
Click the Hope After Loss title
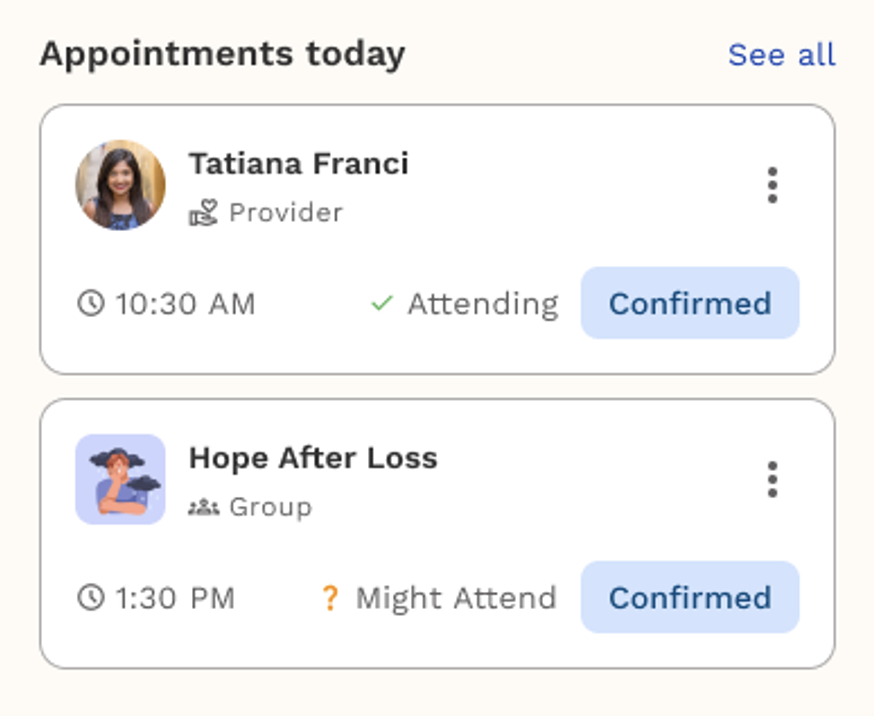click(x=313, y=458)
